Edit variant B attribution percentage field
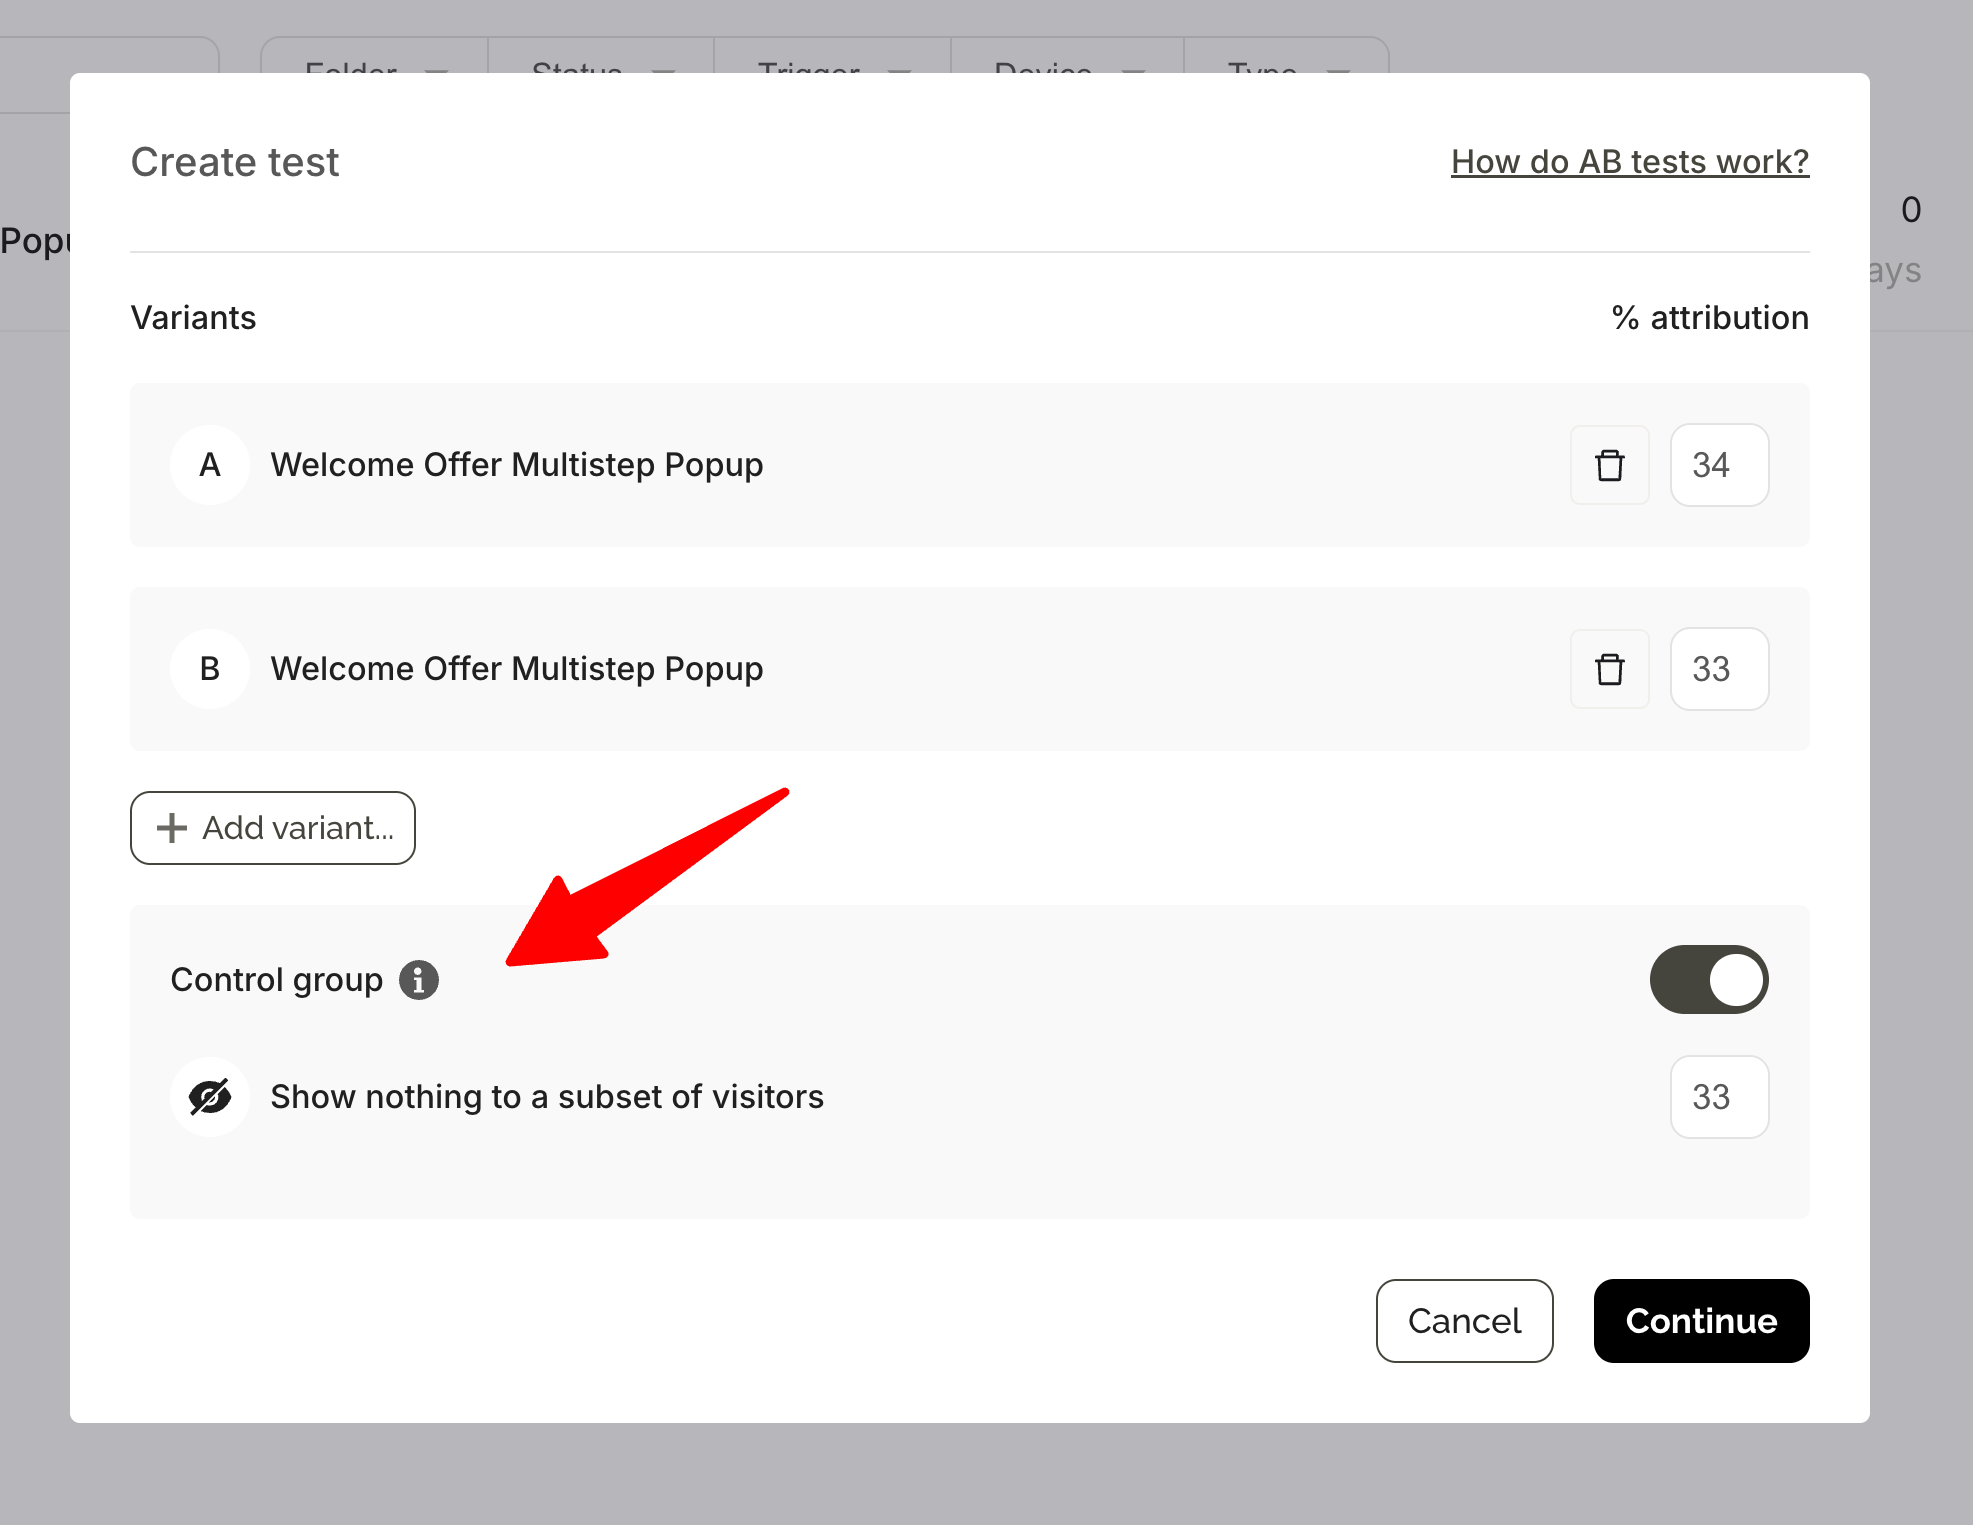The image size is (1973, 1525). [x=1718, y=669]
